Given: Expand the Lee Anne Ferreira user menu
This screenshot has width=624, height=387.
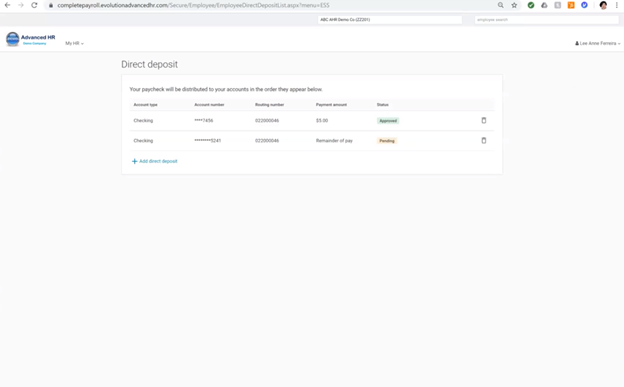Looking at the screenshot, I should click(x=597, y=43).
